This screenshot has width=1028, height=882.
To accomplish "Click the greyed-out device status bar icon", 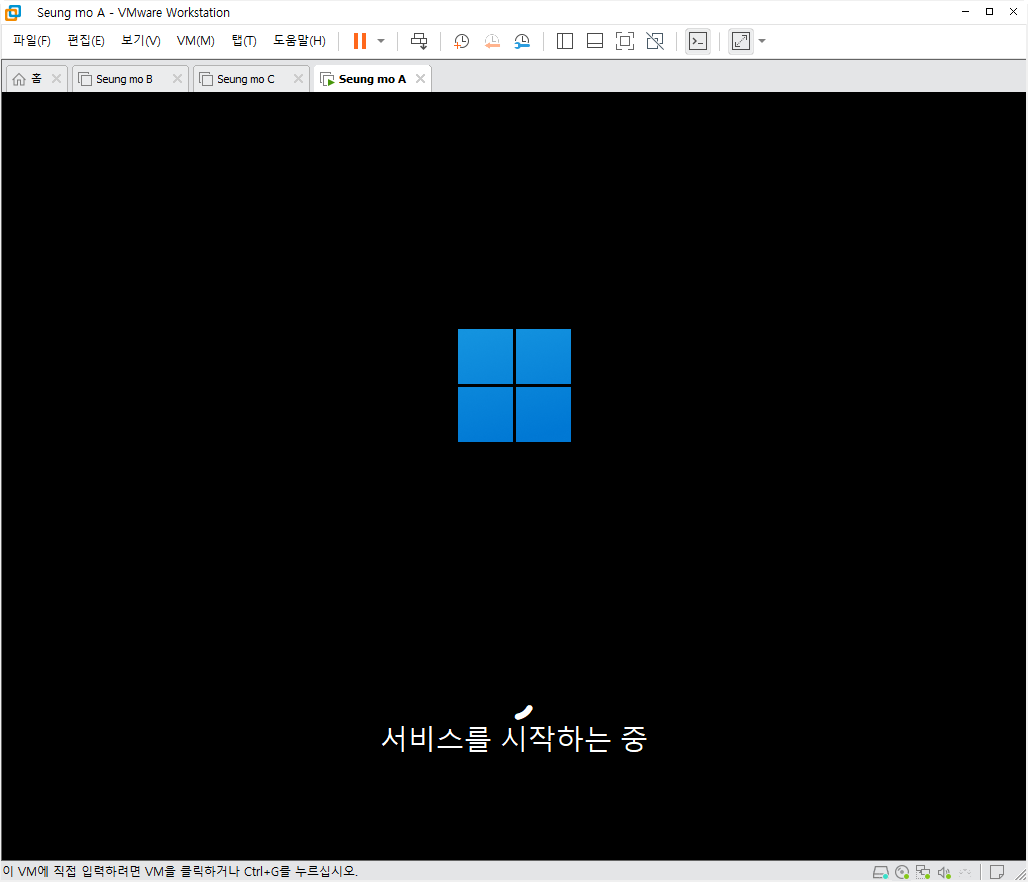I will (x=965, y=872).
